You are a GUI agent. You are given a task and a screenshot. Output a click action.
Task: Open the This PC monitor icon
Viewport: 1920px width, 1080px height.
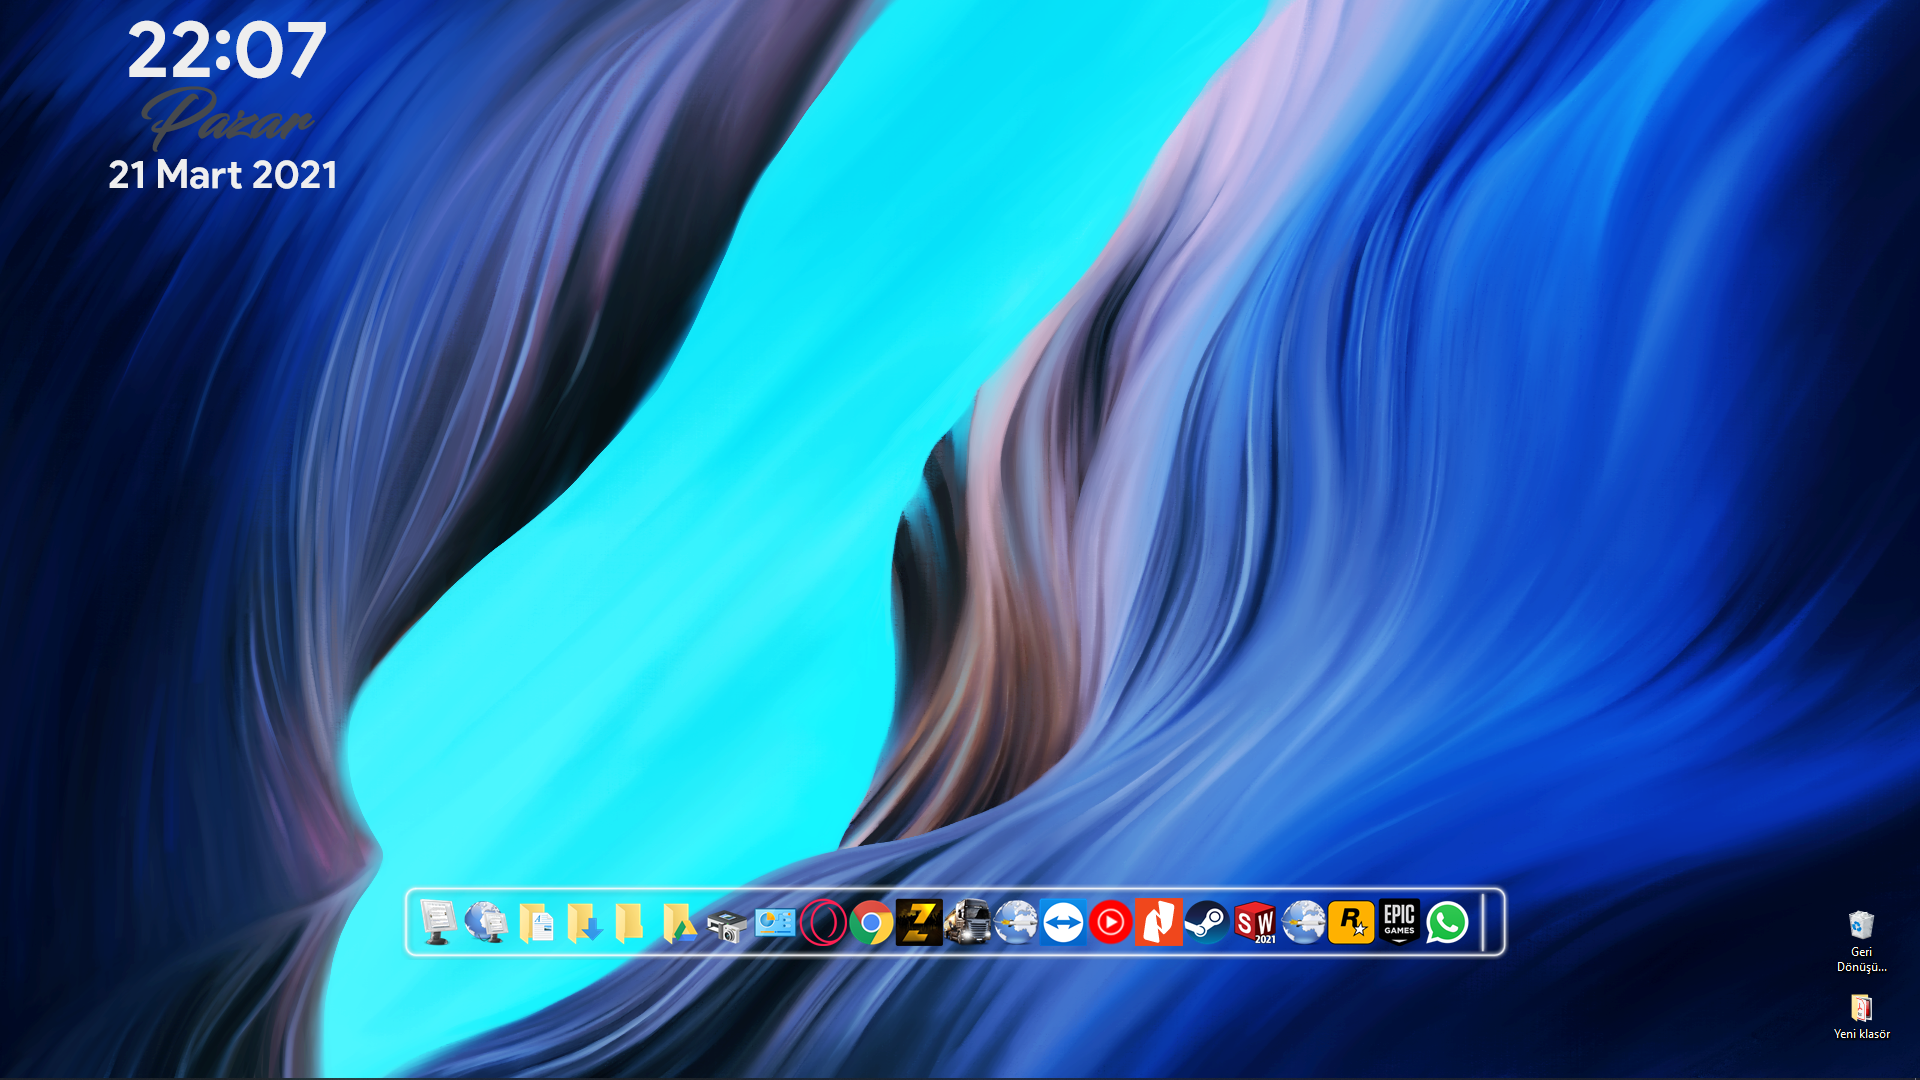439,922
